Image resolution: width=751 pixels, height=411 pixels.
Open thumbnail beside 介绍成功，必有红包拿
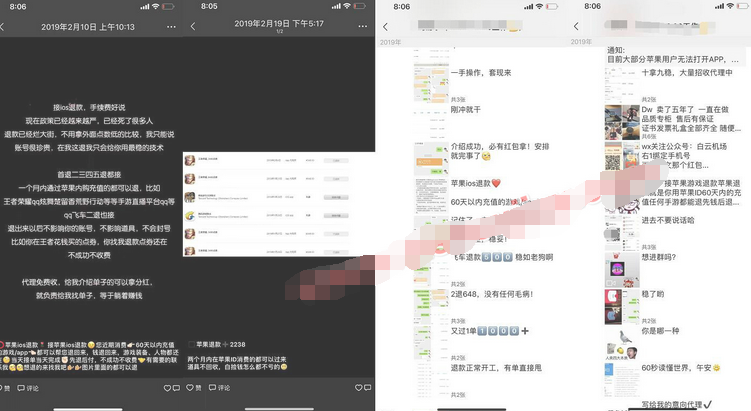point(431,159)
